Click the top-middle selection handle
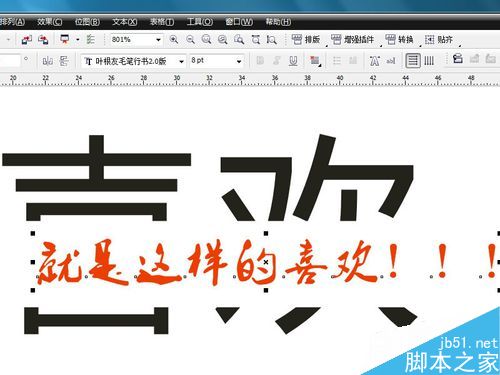This screenshot has width=500, height=375. 266,234
